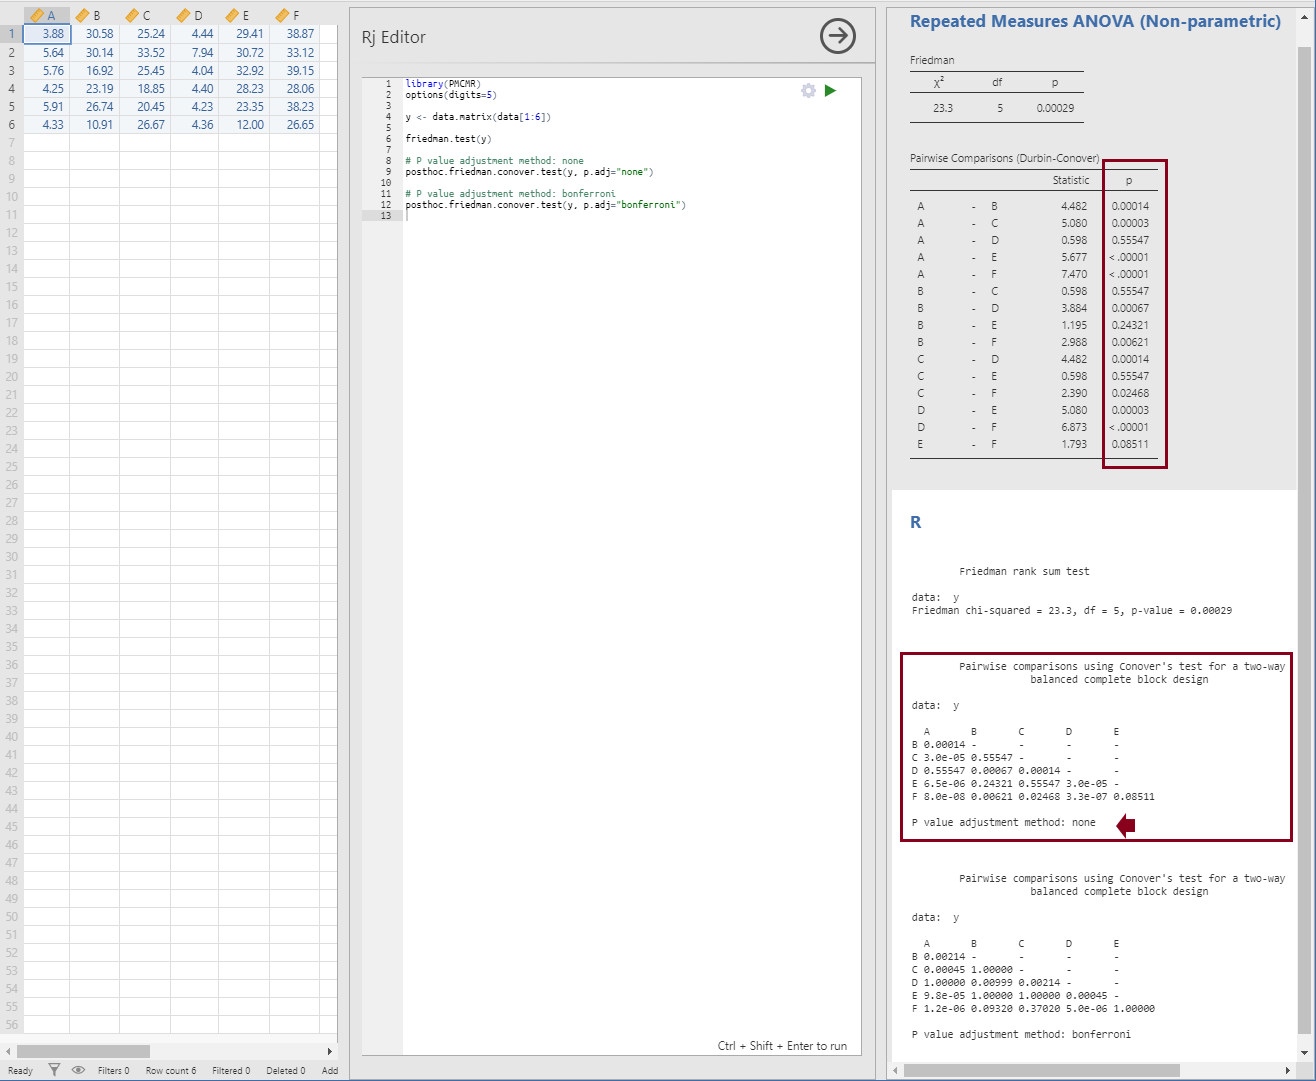This screenshot has width=1316, height=1081.
Task: Place the cursor on code line 13 in the editor
Action: (x=600, y=216)
